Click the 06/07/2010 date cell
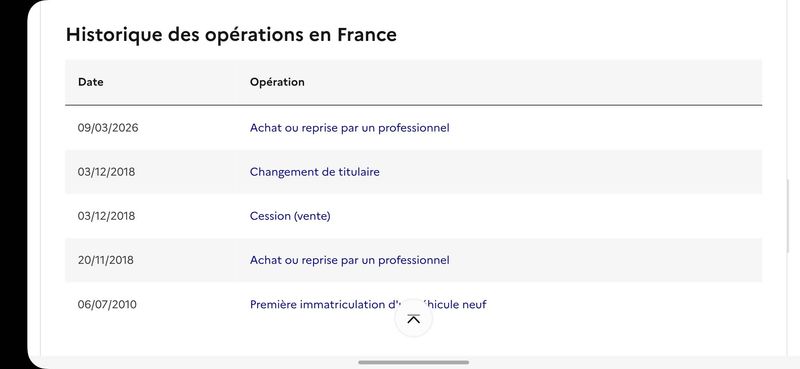 (107, 305)
